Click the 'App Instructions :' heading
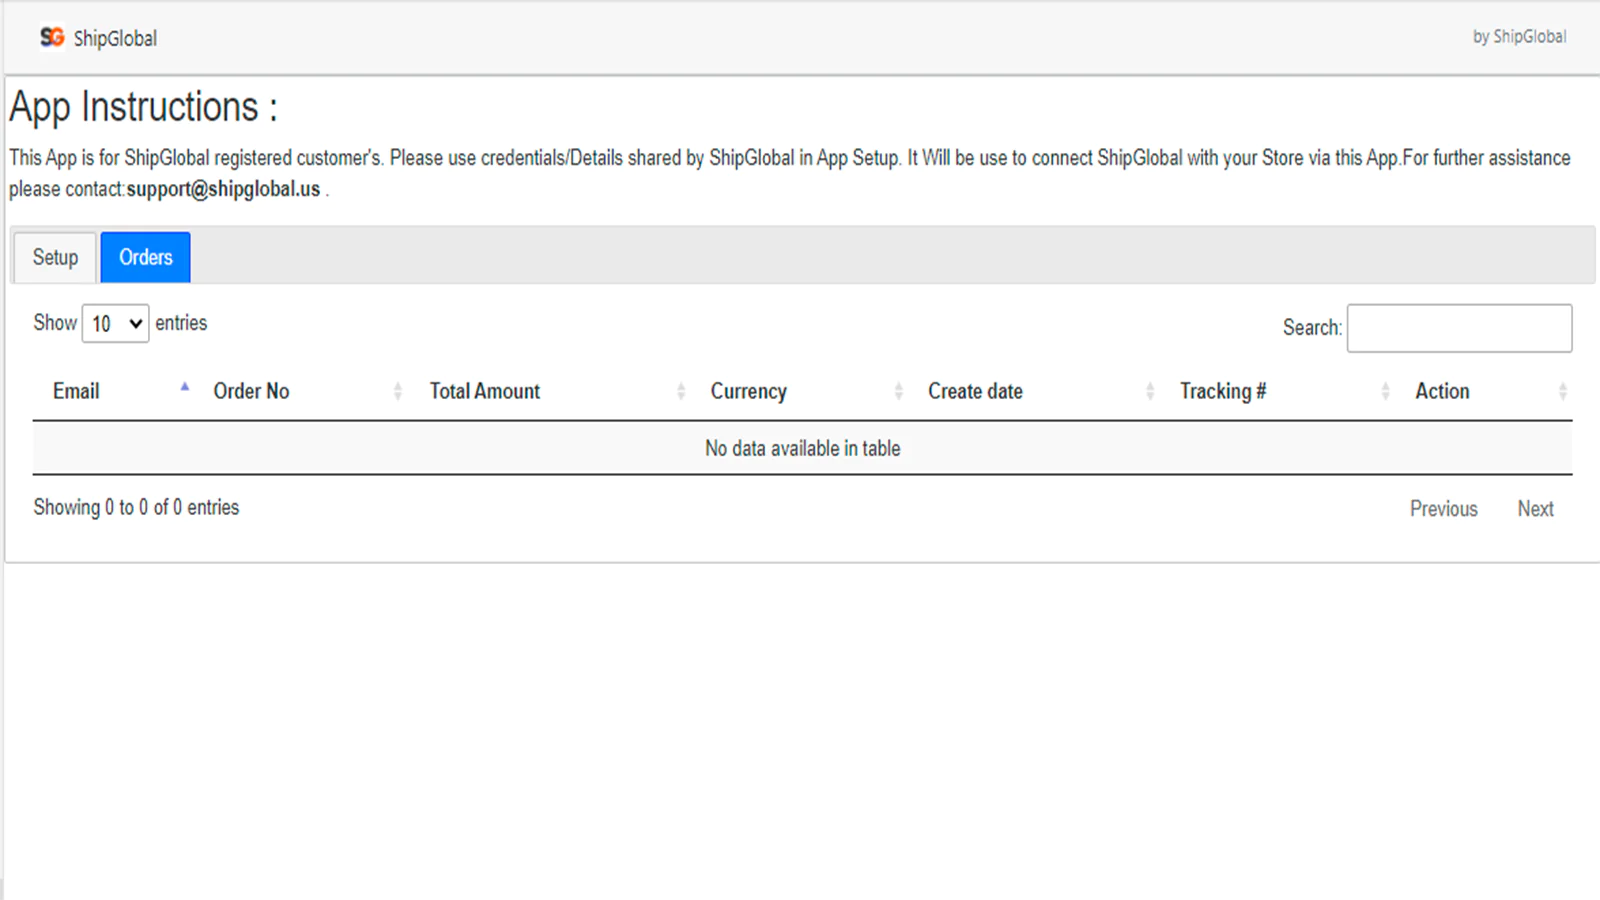Viewport: 1600px width, 900px height. tap(143, 107)
